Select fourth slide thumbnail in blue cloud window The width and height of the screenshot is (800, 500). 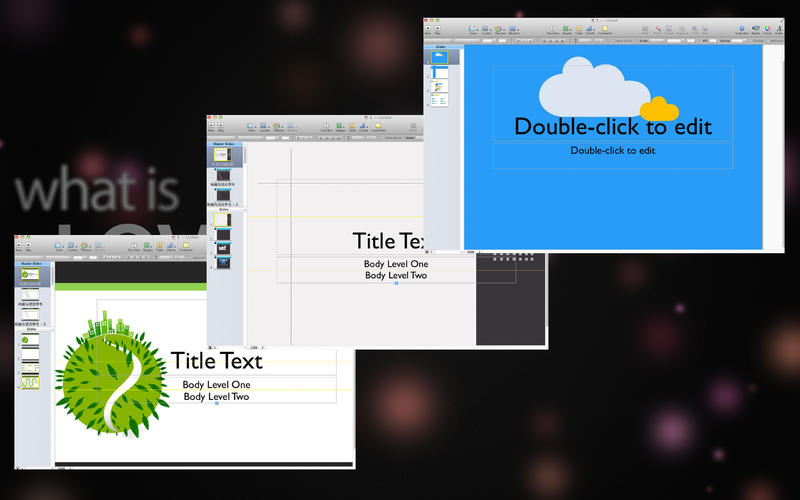[439, 99]
